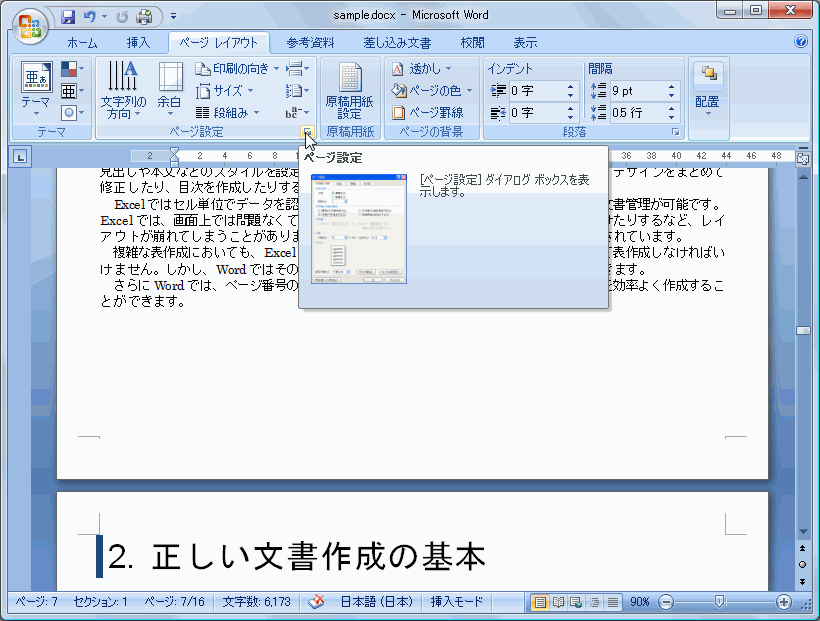Switch to print layout view
Image resolution: width=820 pixels, height=621 pixels.
540,603
